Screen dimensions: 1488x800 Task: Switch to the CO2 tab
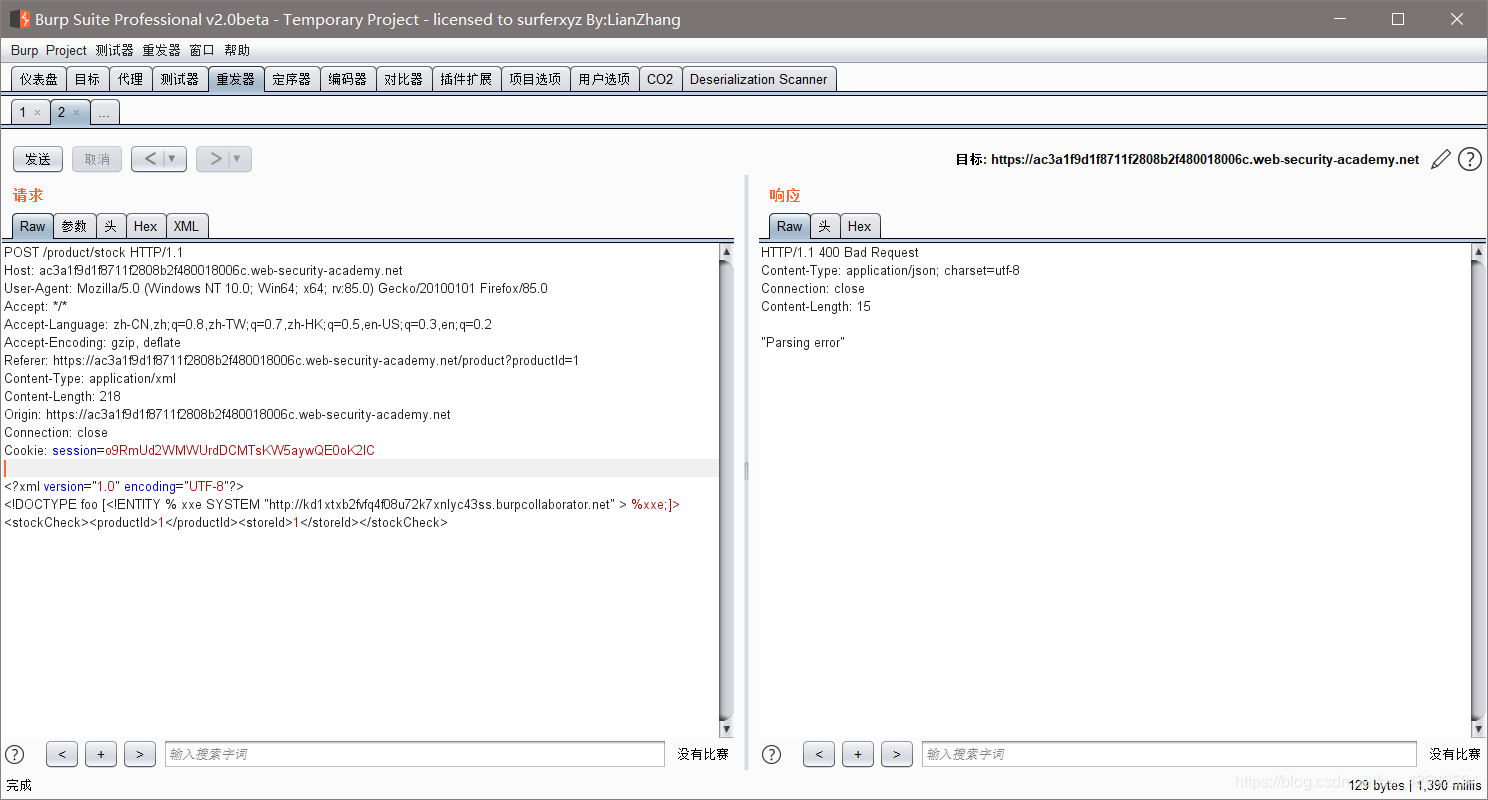point(660,79)
